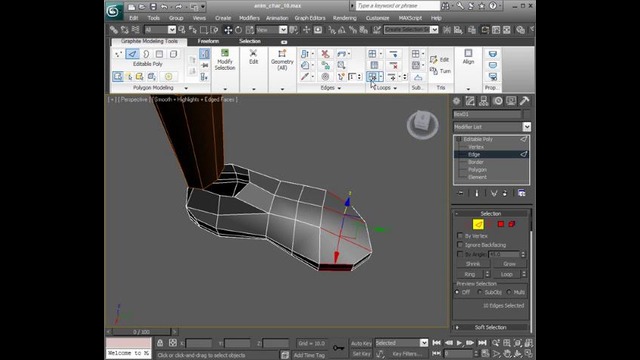Select the Move transform tool

click(228, 30)
